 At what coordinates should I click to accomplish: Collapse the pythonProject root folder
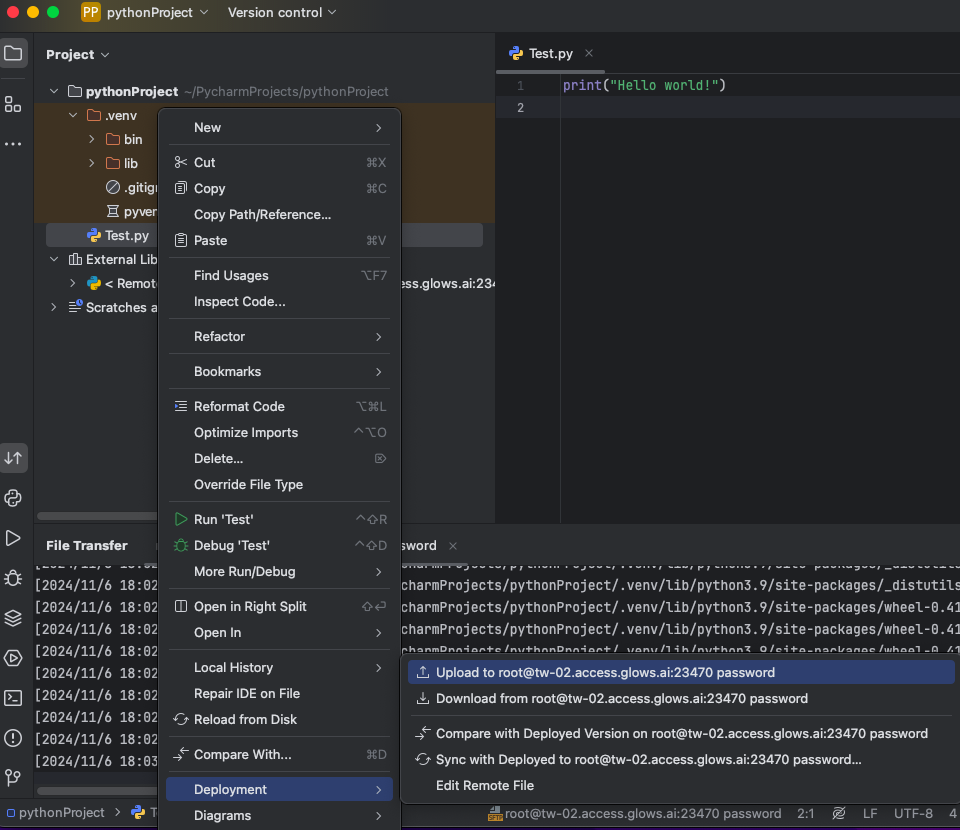[x=54, y=91]
